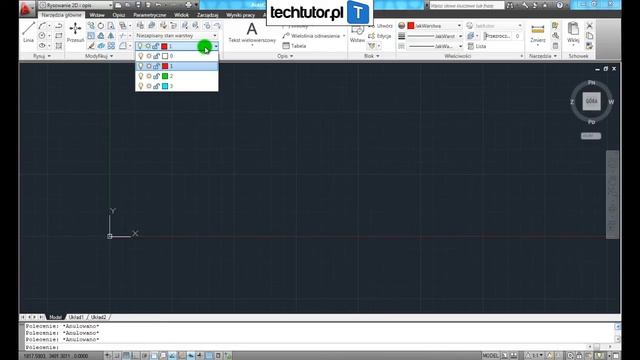Click the GÓRA face of the ViewCube
Screen dimensions: 640x360
click(591, 101)
